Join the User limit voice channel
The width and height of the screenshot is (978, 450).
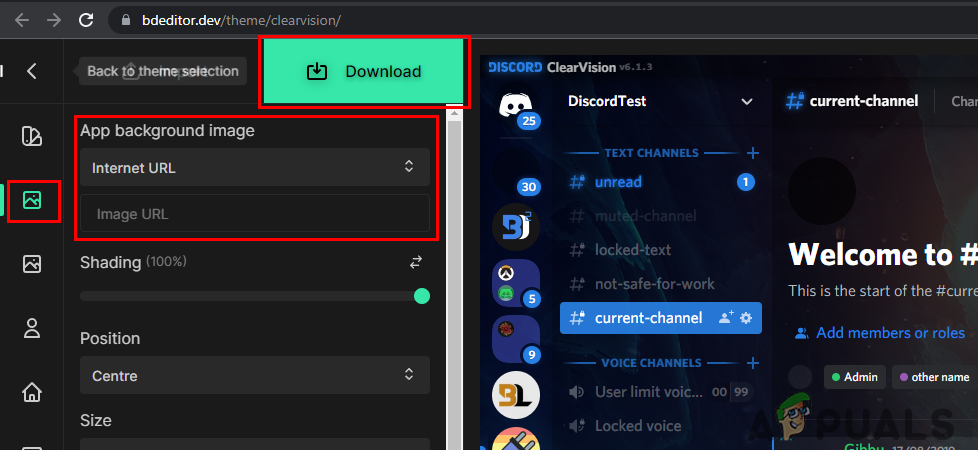[x=661, y=392]
